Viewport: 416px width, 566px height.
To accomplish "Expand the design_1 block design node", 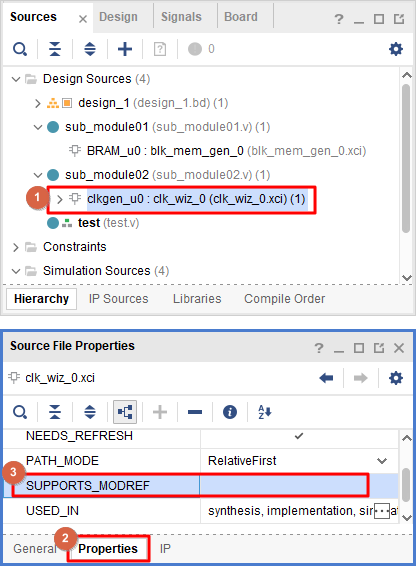I will tap(38, 103).
